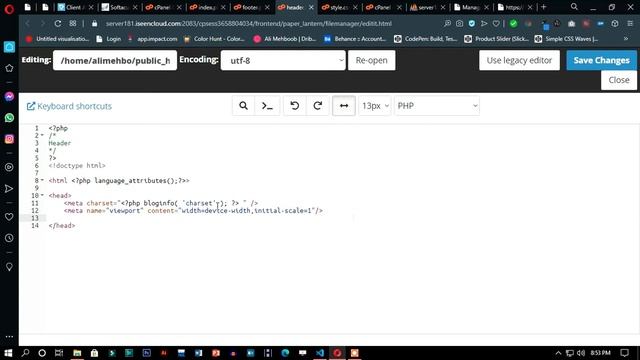Switch to the server browser tab
The image size is (640, 360).
coord(427,7)
